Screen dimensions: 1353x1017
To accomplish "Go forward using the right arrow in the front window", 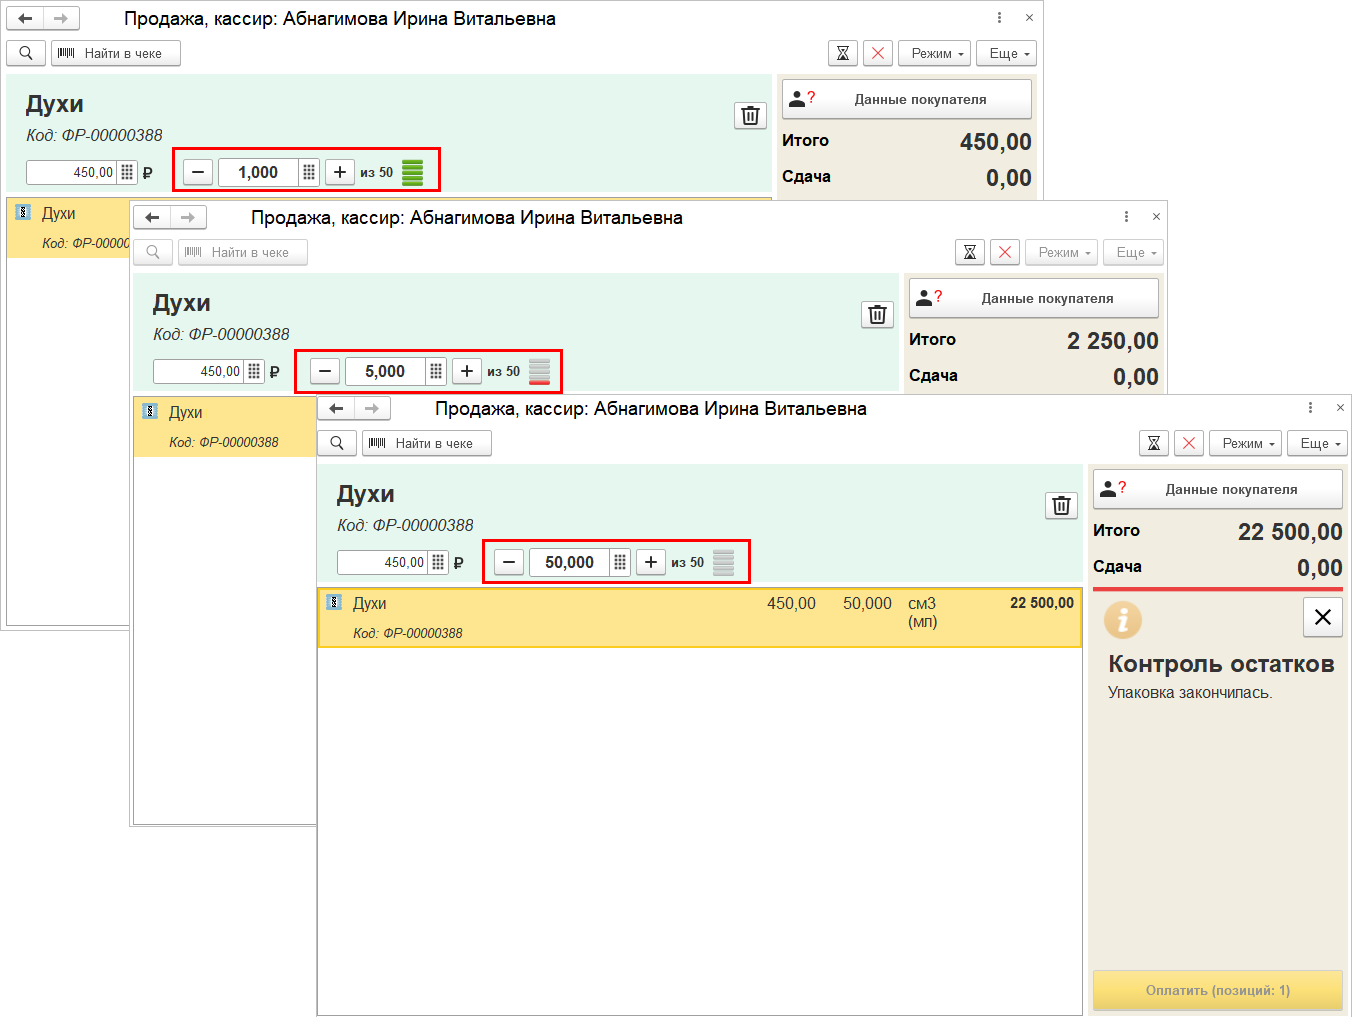I will click(x=372, y=408).
